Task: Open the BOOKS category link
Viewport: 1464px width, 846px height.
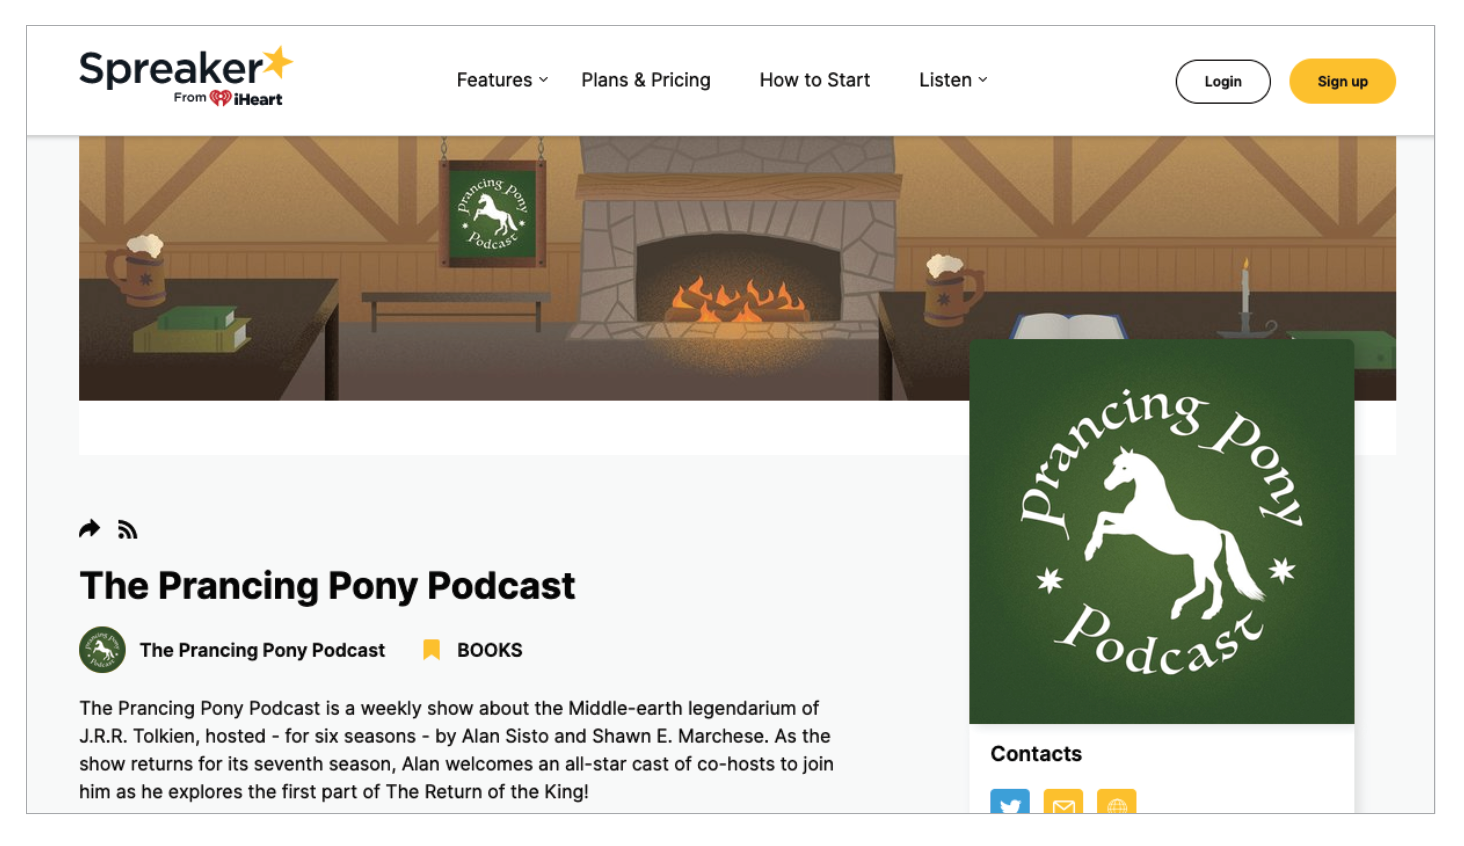Action: [490, 650]
